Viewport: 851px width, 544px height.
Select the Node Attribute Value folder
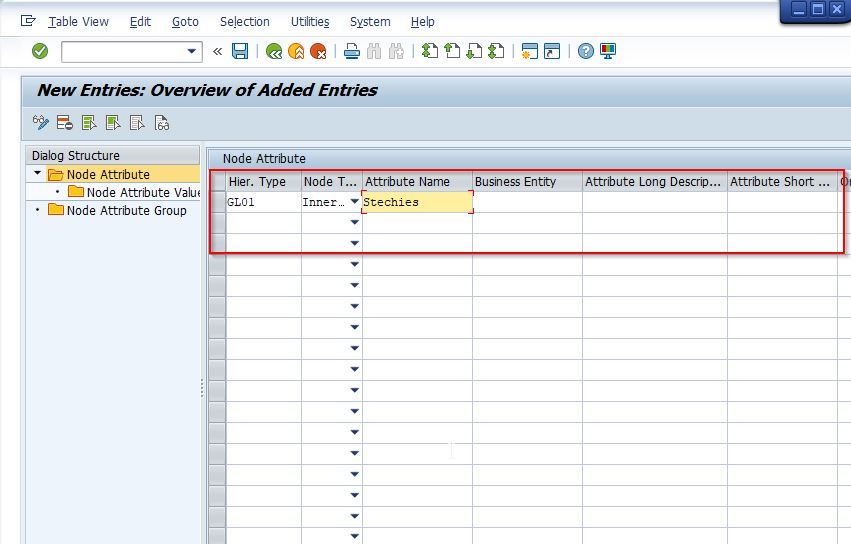point(134,192)
